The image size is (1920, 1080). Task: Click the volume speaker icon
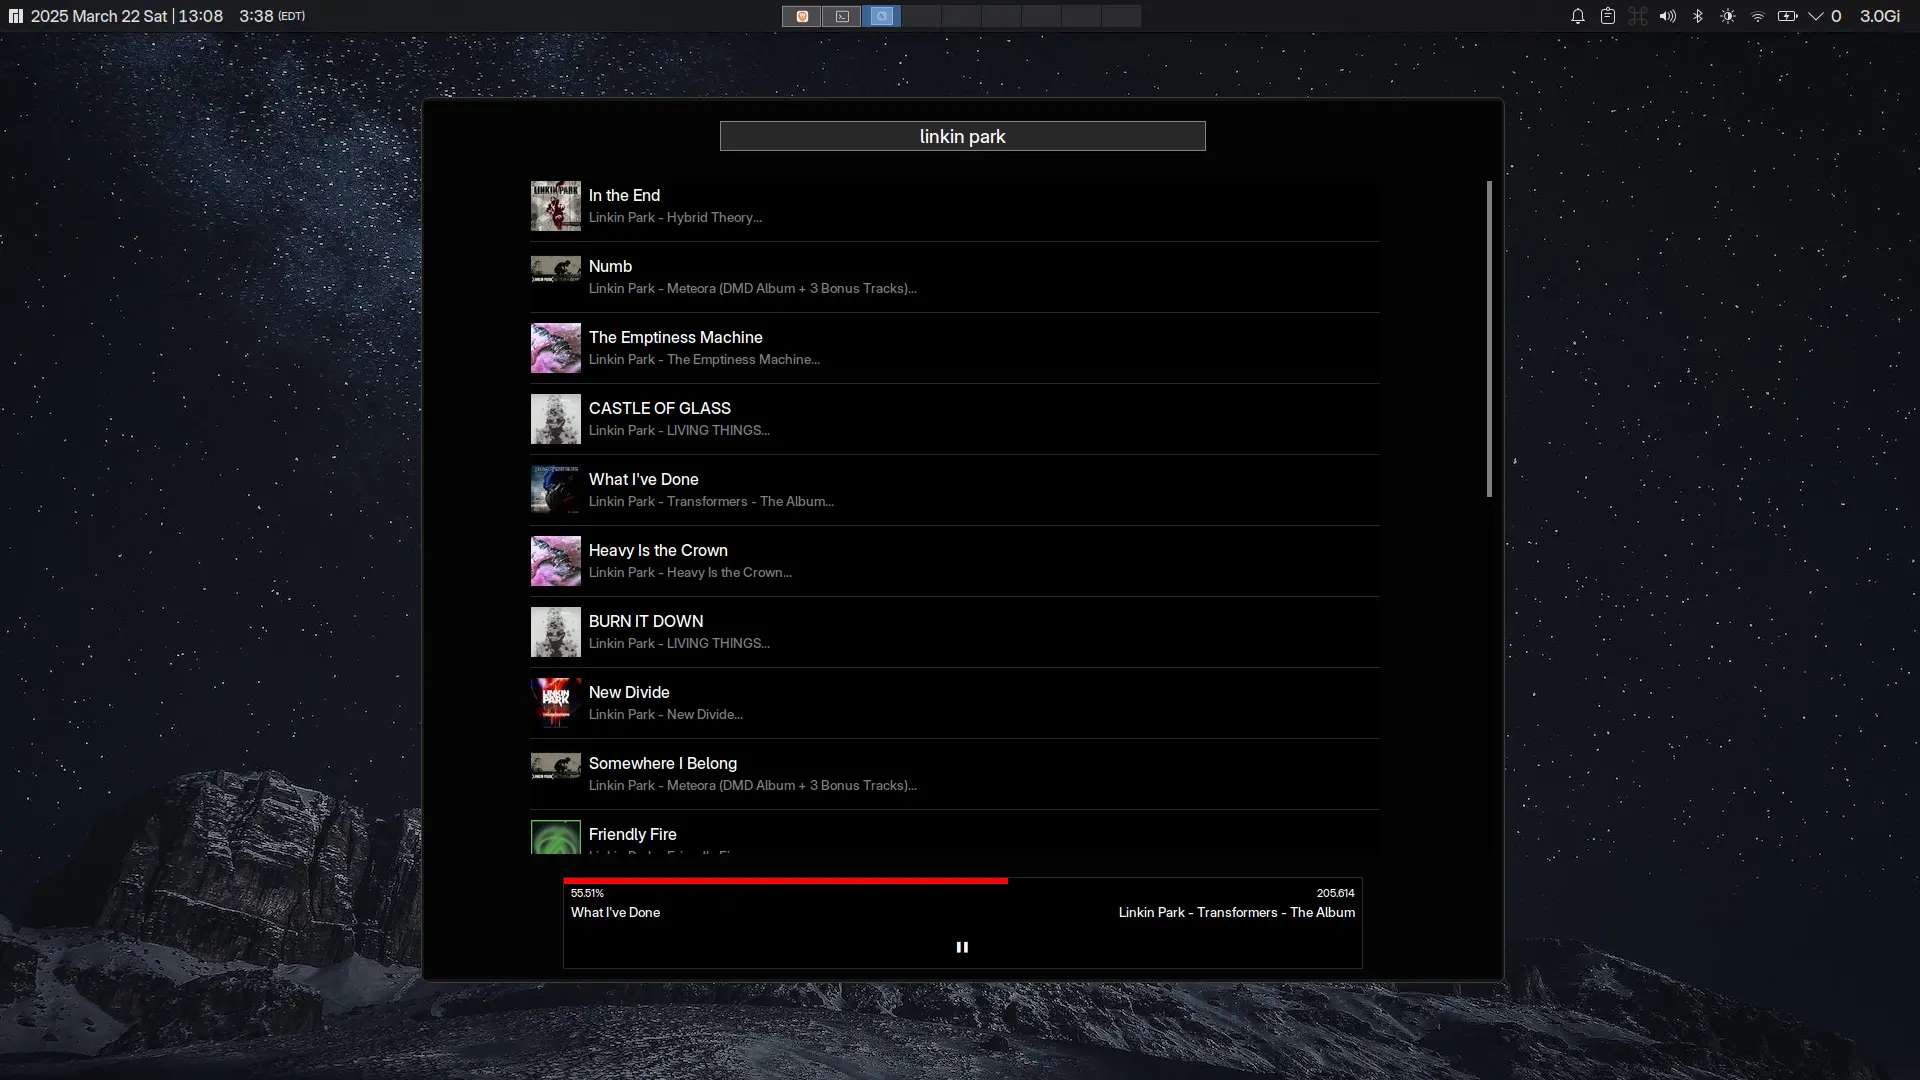[x=1668, y=16]
